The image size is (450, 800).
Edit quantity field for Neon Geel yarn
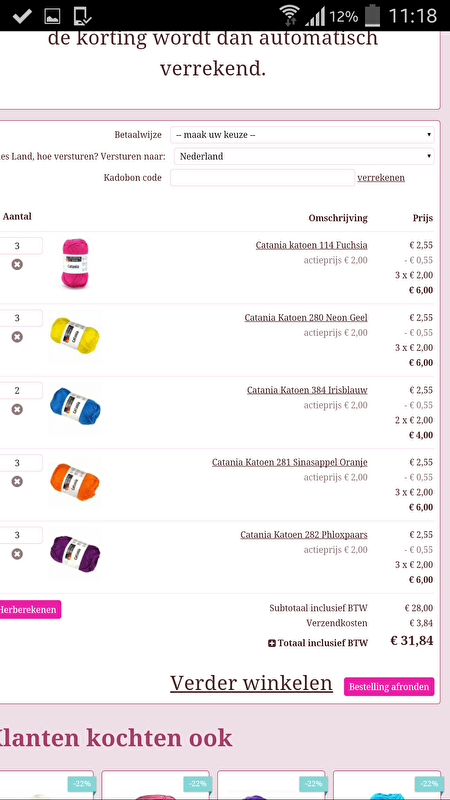point(20,318)
